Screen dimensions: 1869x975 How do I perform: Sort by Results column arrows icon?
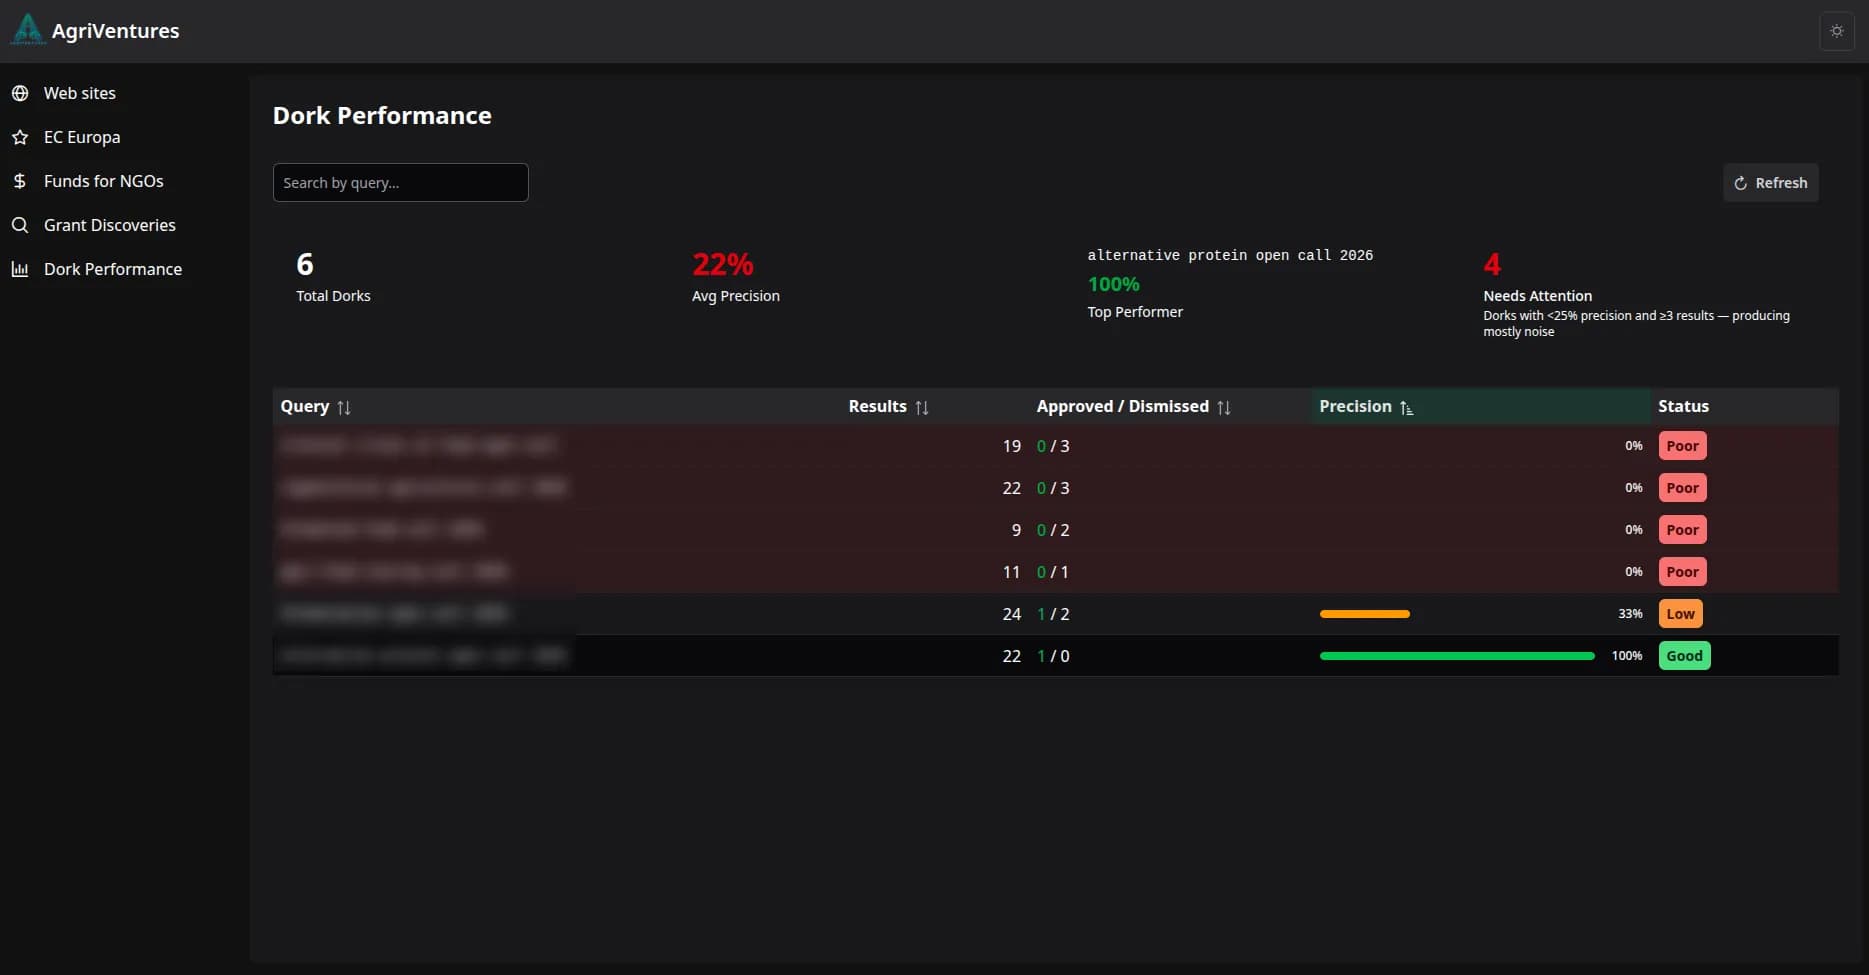pos(922,407)
